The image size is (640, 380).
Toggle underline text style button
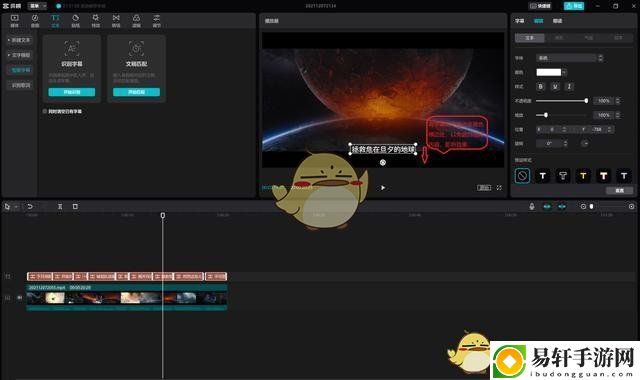[555, 87]
